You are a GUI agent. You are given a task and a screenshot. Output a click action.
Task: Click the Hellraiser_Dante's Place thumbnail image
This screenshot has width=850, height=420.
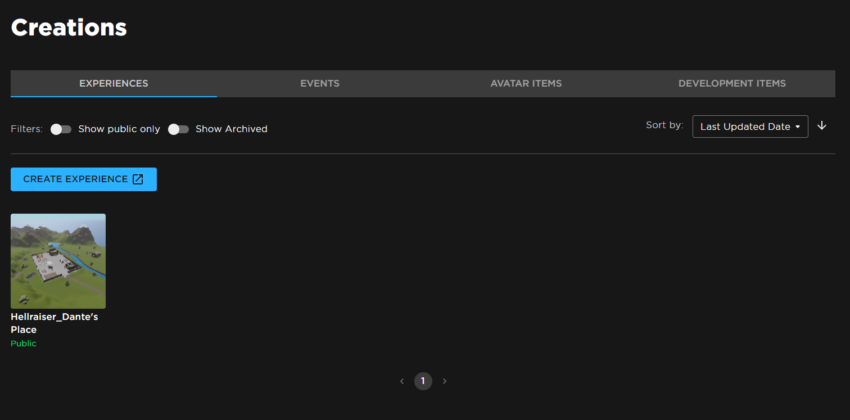[x=58, y=261]
